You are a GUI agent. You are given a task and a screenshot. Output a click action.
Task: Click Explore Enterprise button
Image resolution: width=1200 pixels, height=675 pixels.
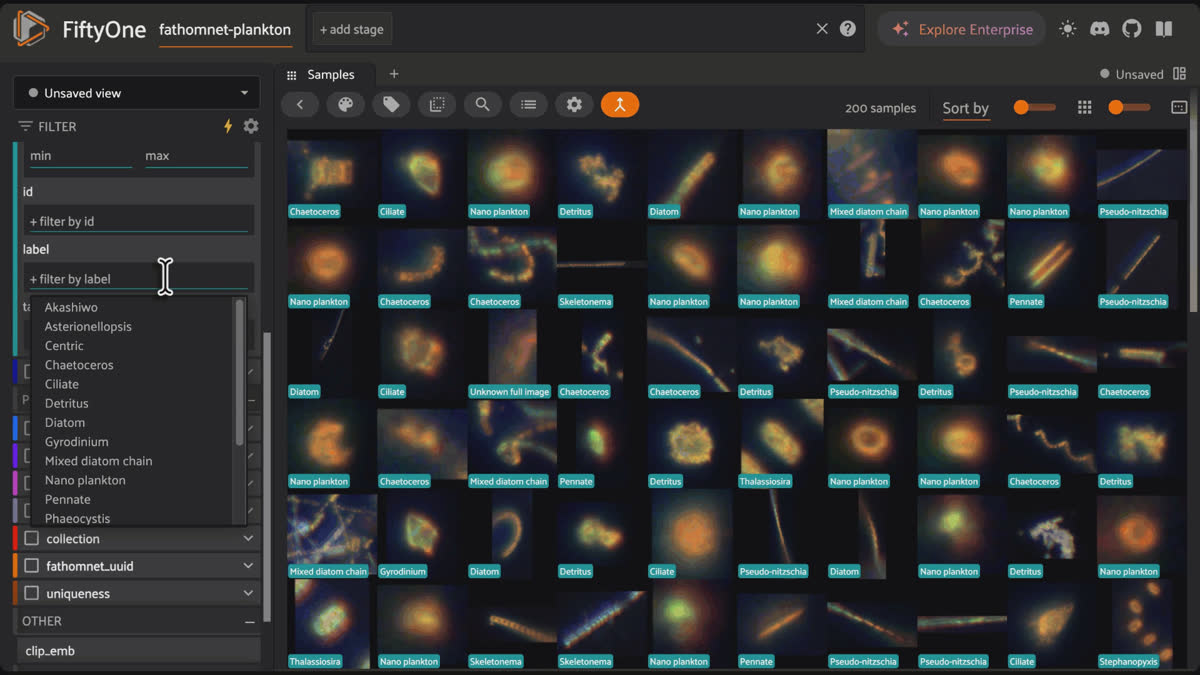point(962,29)
